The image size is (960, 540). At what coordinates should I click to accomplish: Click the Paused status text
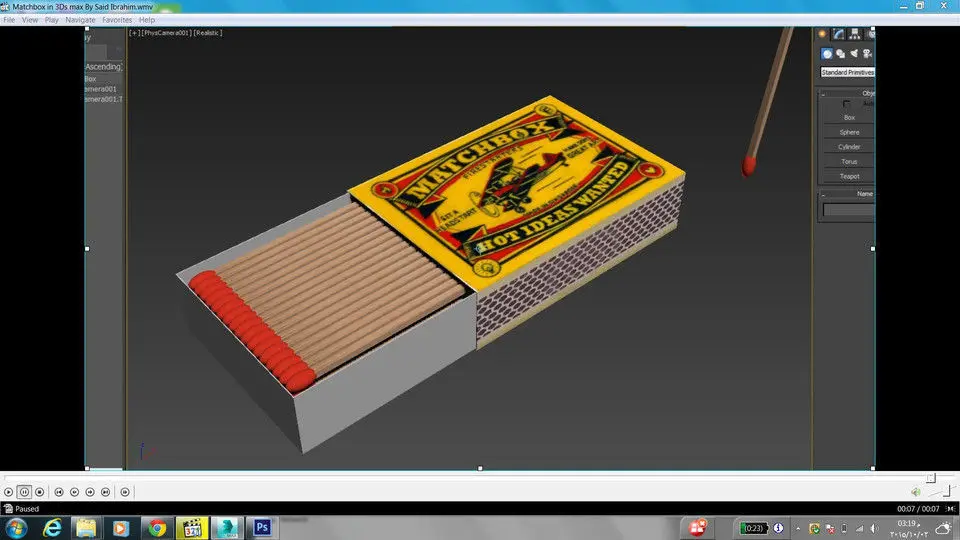coord(27,509)
